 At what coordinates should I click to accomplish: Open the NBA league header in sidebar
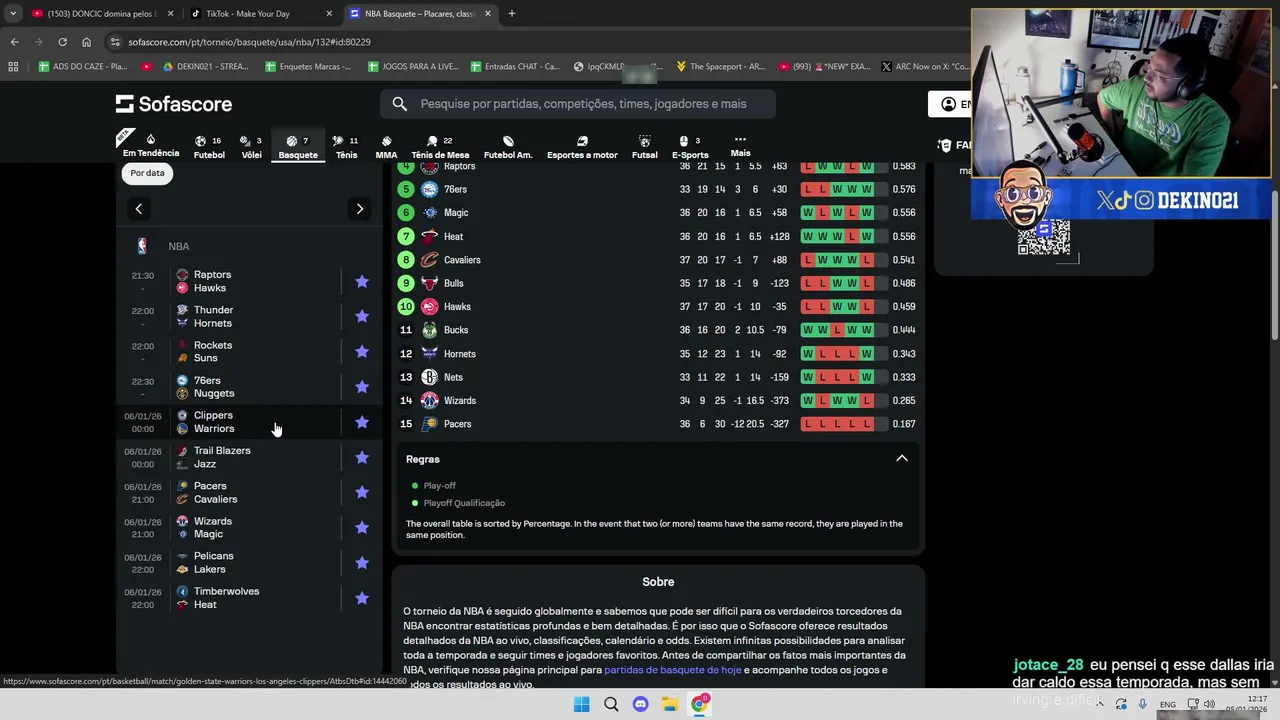pyautogui.click(x=250, y=246)
